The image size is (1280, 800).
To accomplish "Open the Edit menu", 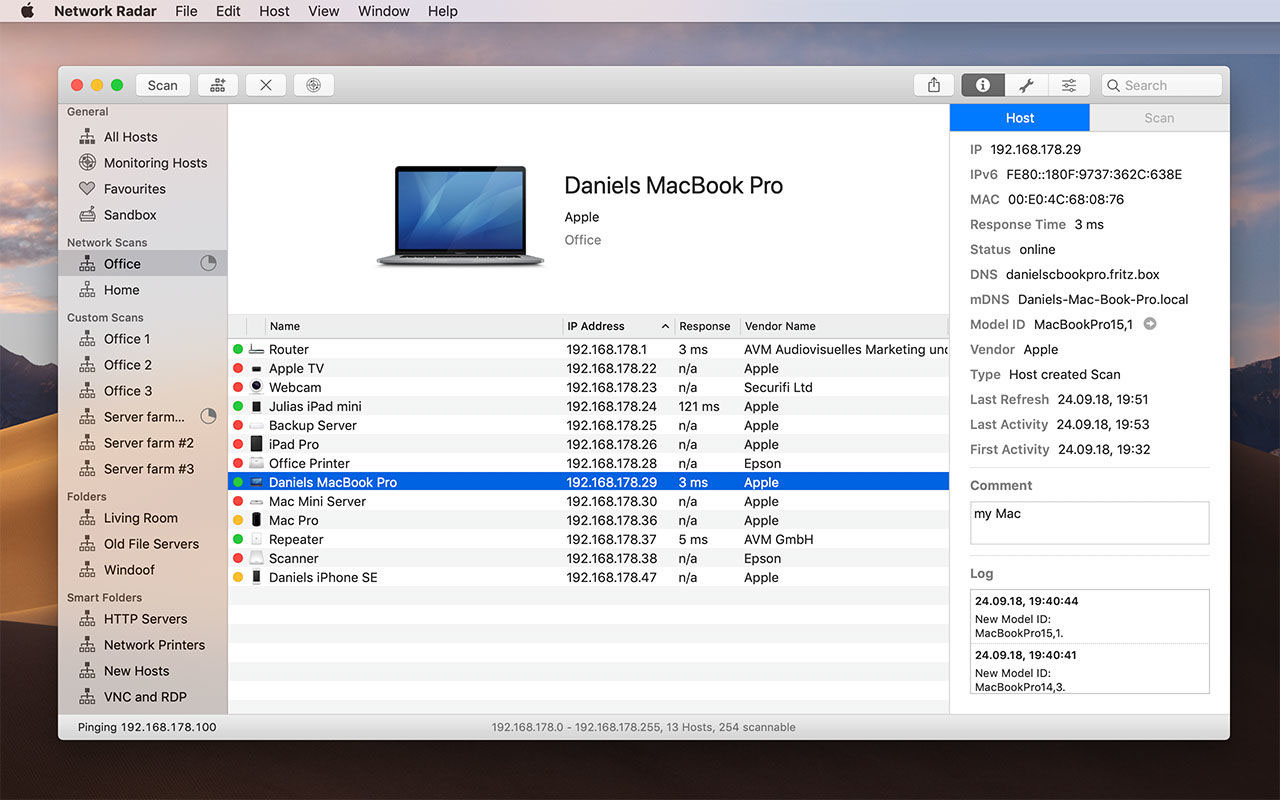I will click(x=228, y=11).
